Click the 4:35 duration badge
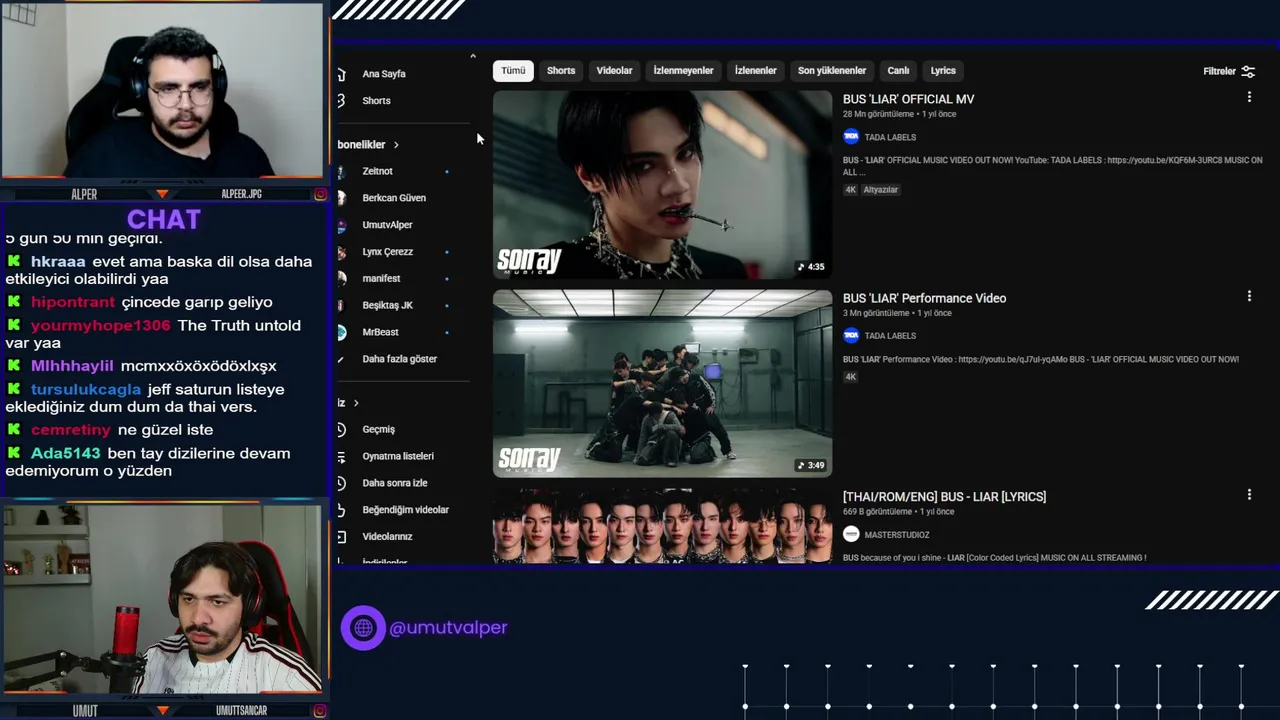 (x=811, y=267)
